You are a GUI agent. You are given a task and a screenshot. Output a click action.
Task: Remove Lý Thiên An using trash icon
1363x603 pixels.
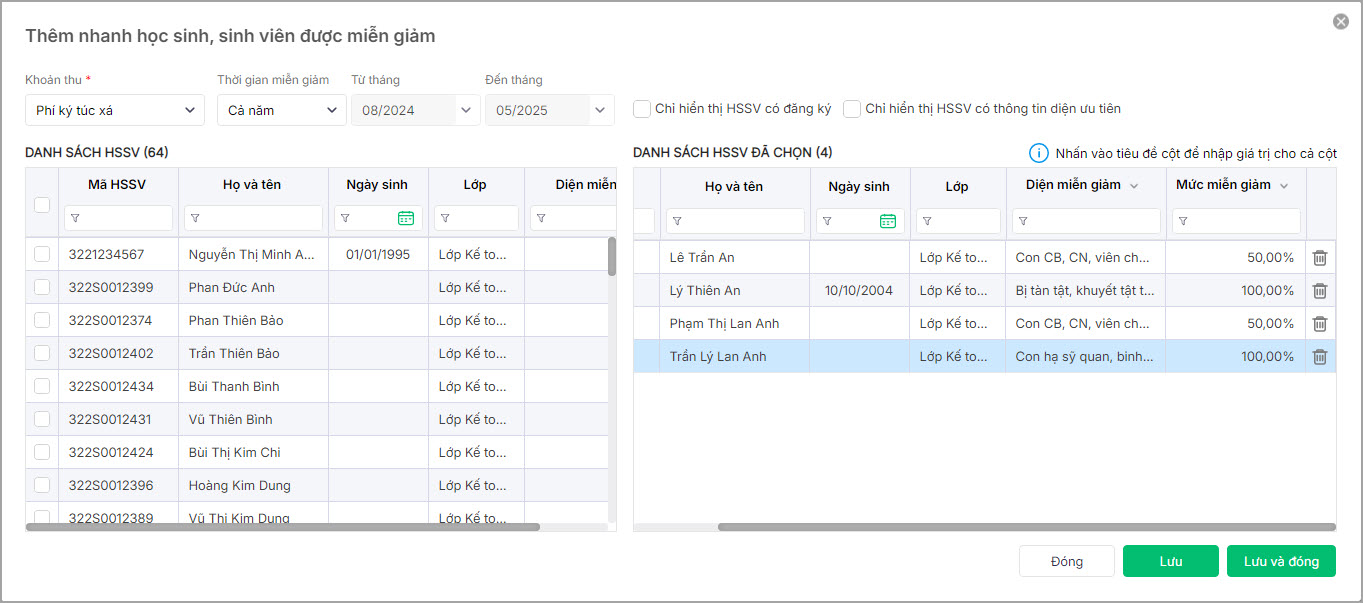(1320, 291)
